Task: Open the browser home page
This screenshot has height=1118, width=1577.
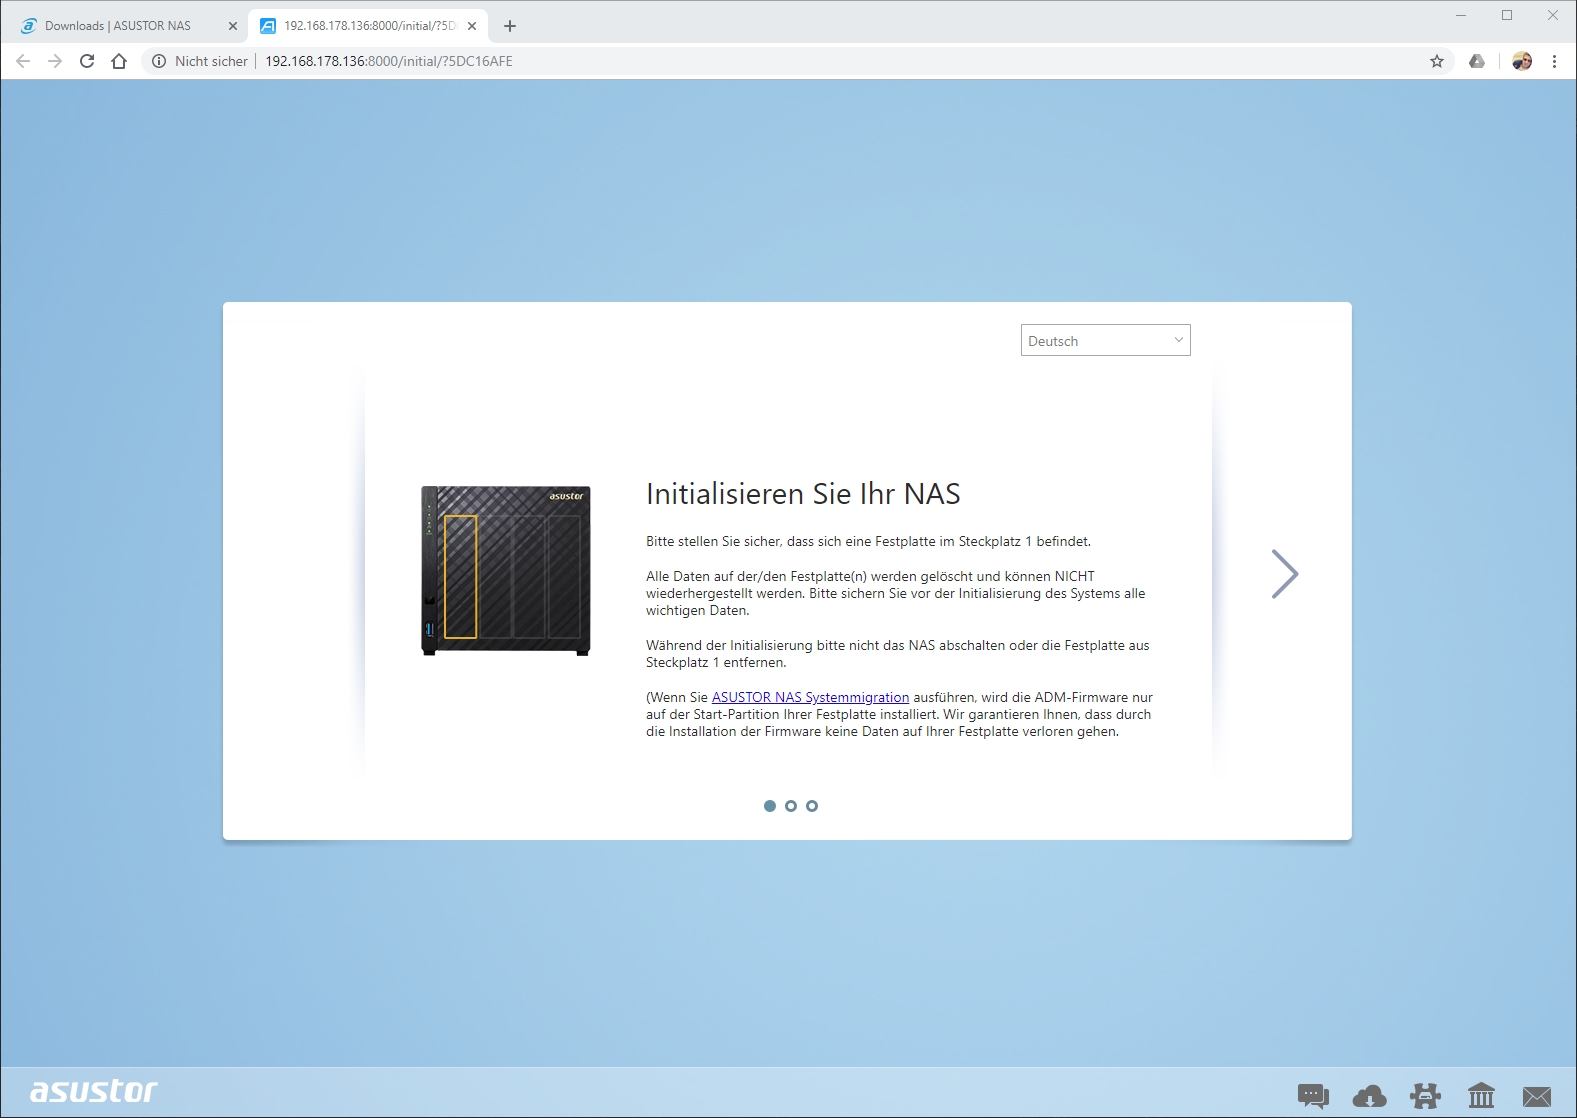Action: click(119, 61)
